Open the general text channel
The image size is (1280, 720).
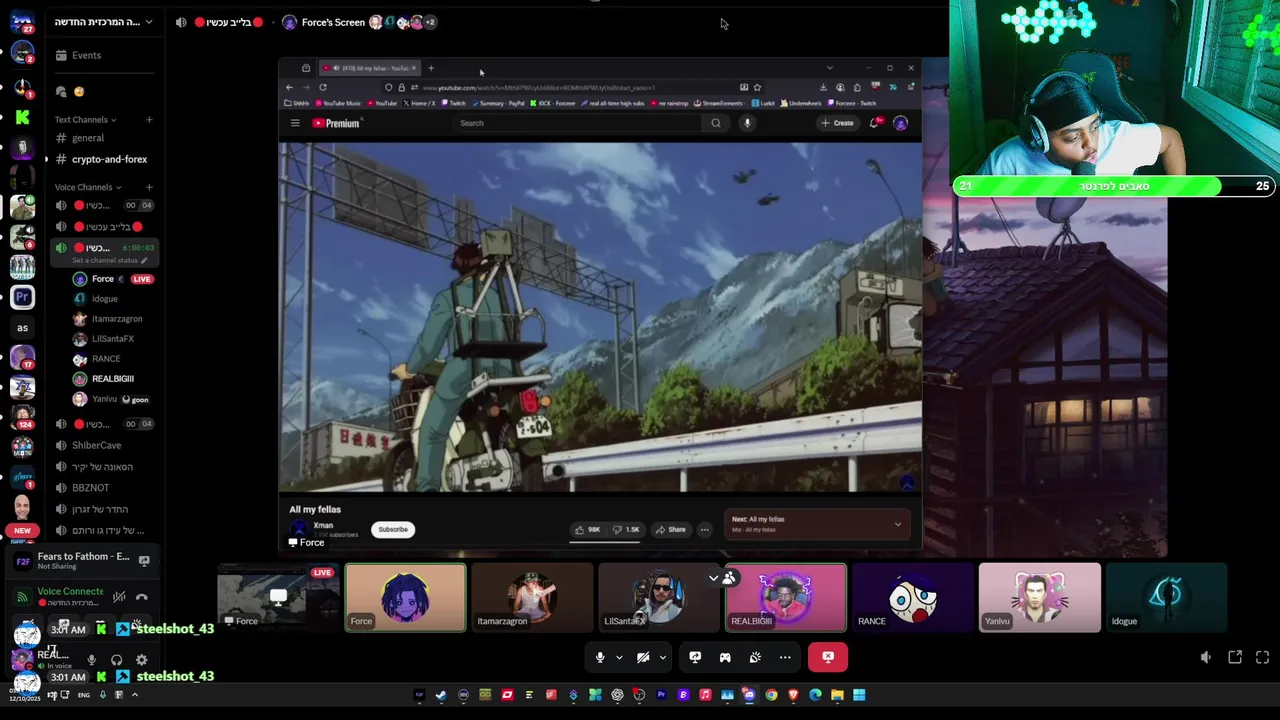pyautogui.click(x=104, y=138)
